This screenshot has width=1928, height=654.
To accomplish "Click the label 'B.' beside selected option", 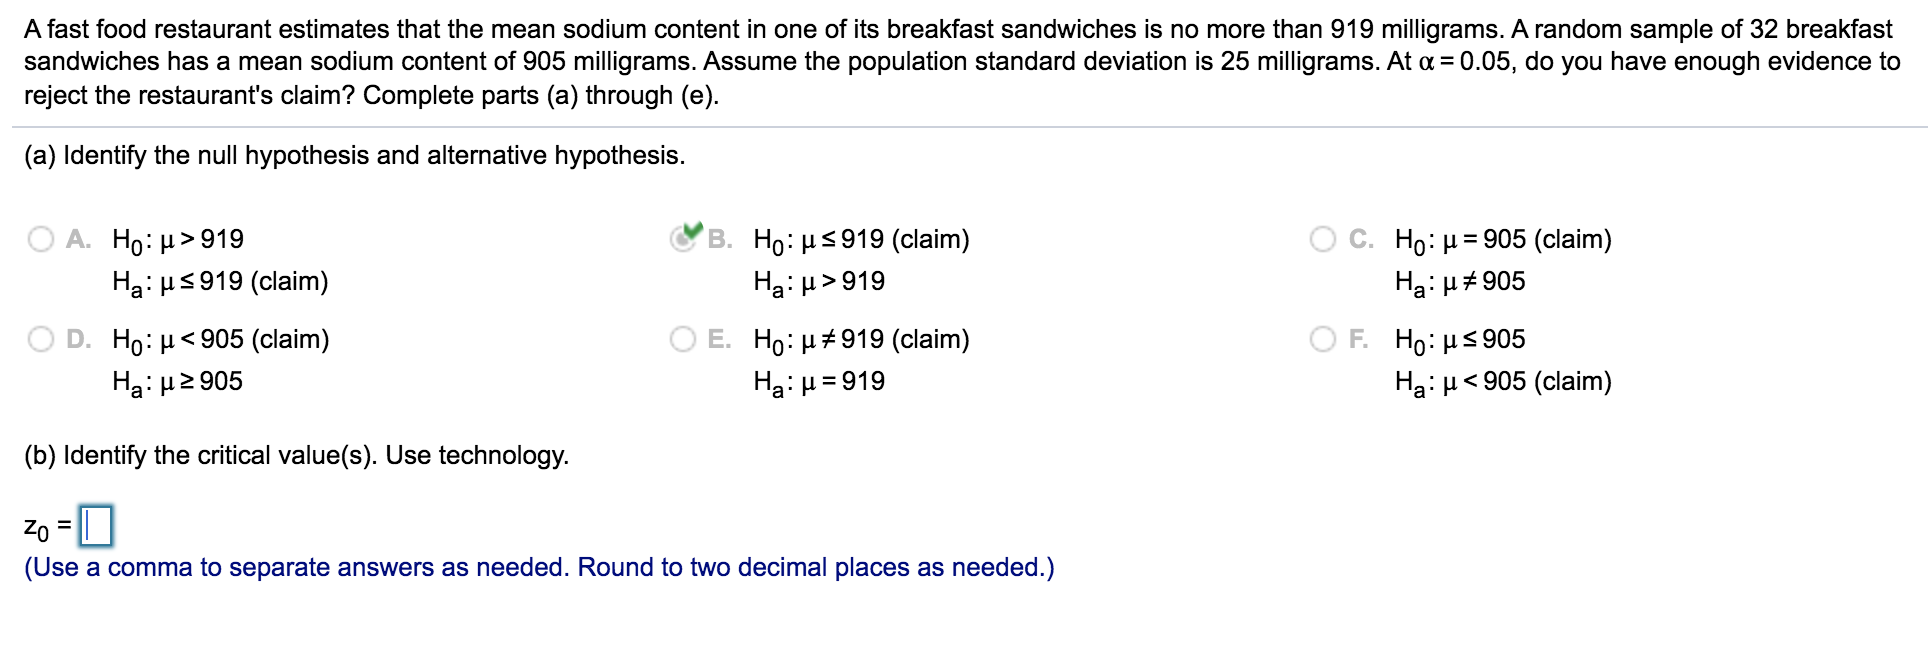I will coord(717,239).
